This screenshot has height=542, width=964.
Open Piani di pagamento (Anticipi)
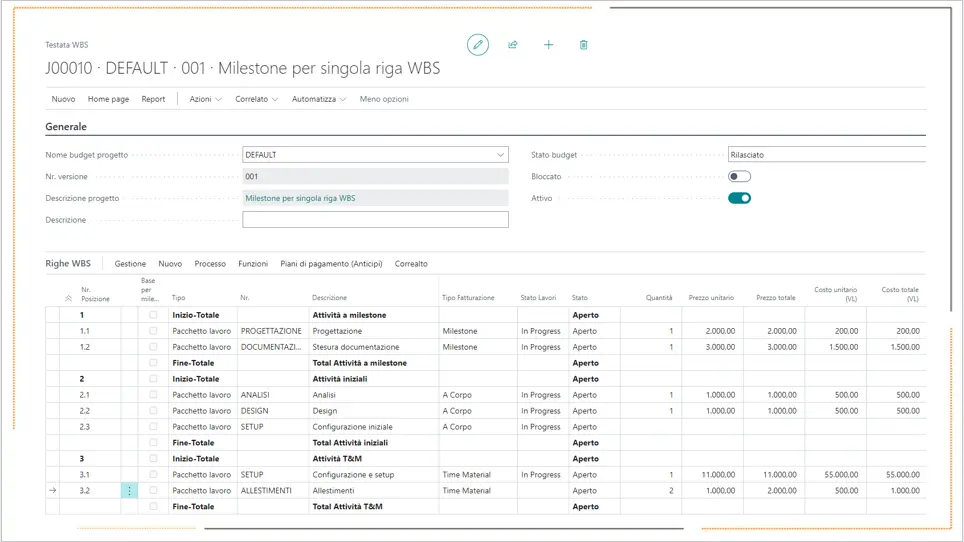click(331, 264)
